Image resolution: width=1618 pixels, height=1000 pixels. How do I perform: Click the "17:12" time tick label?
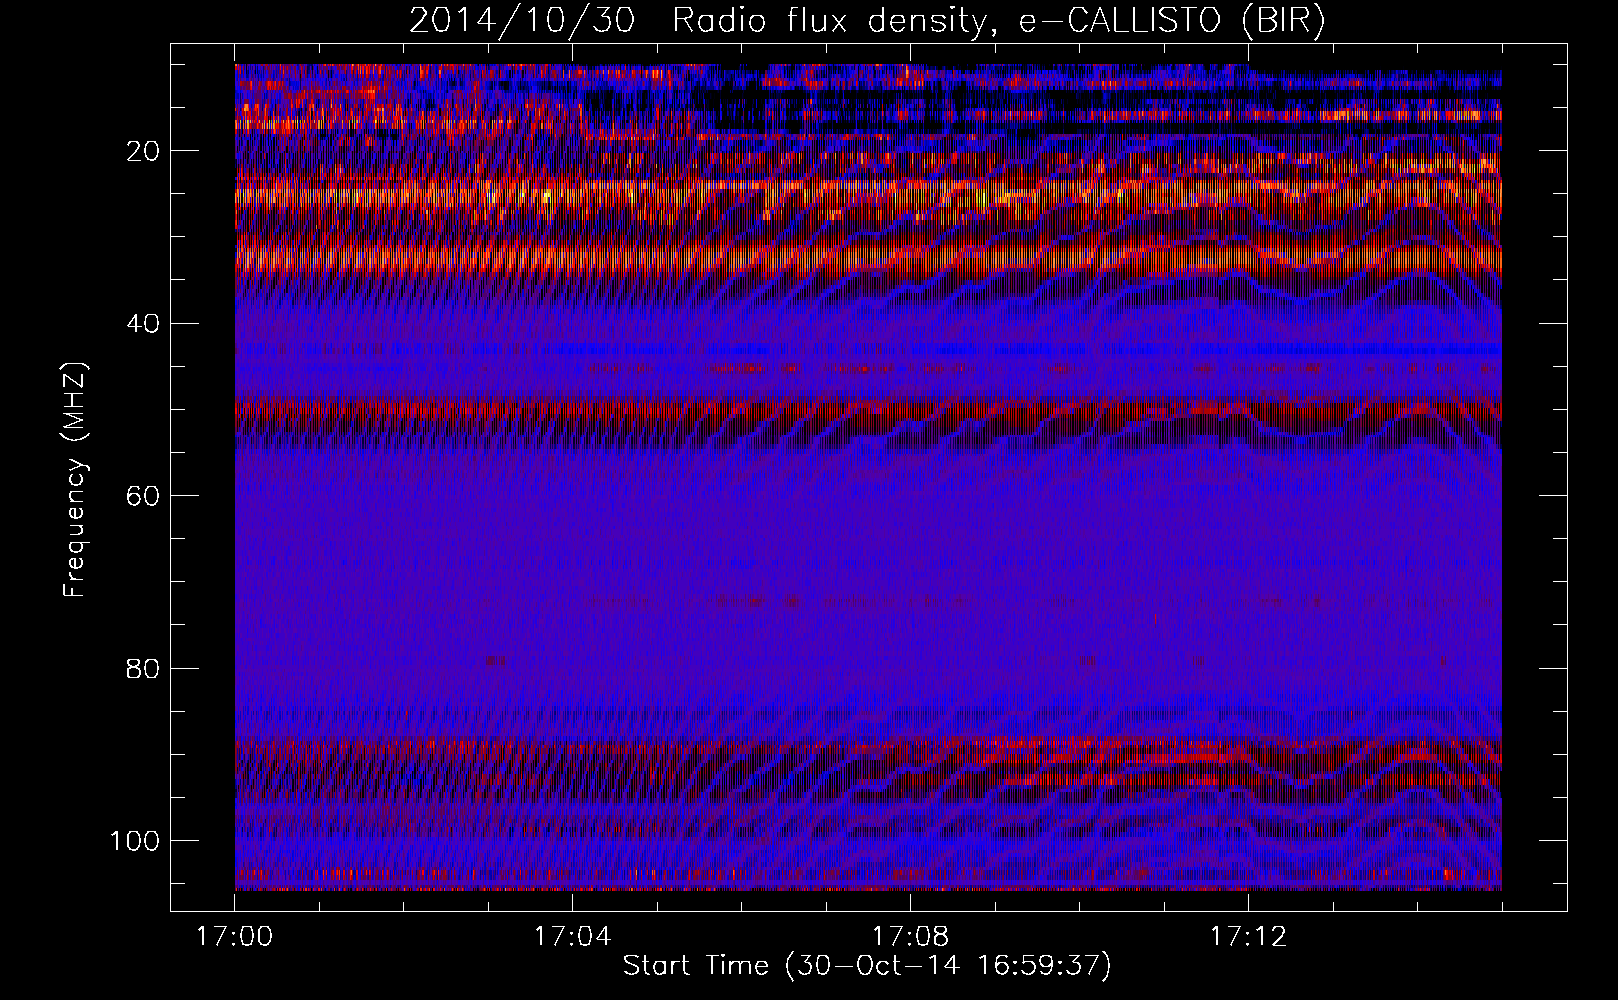pos(1248,937)
